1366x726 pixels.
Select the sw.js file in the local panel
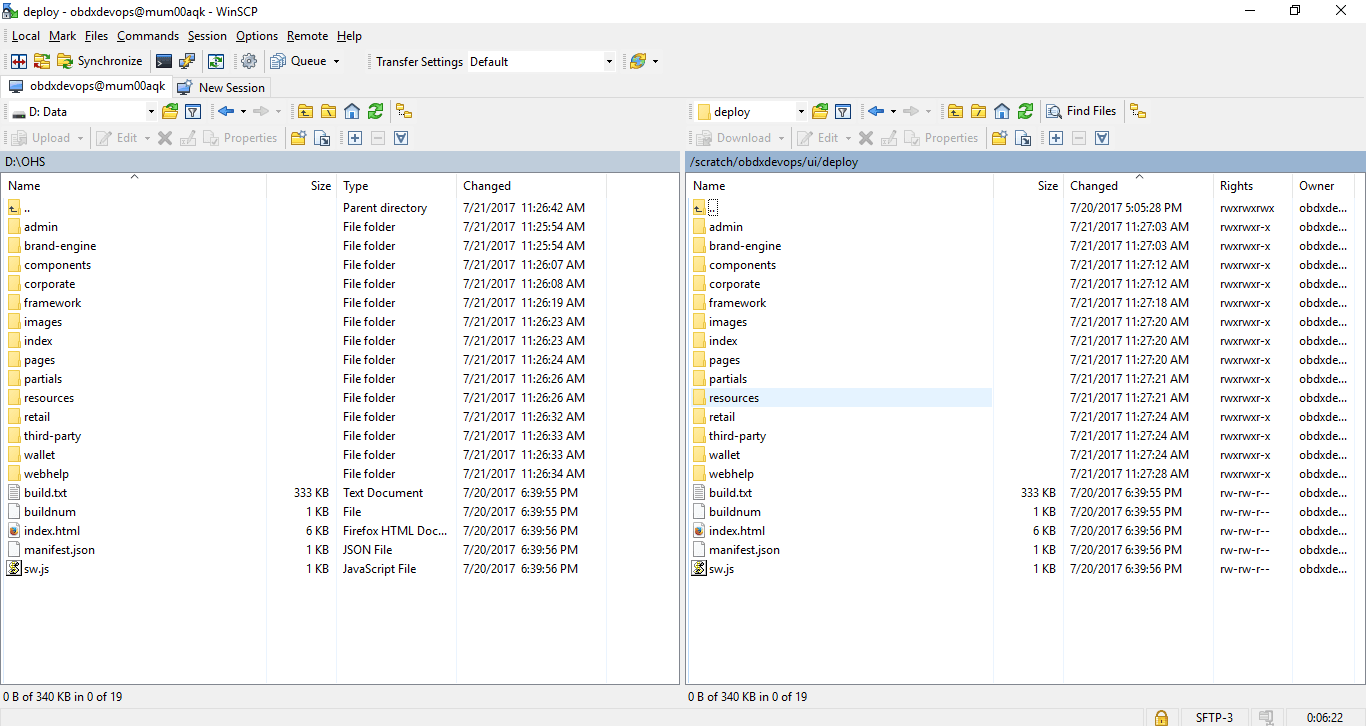click(x=38, y=568)
